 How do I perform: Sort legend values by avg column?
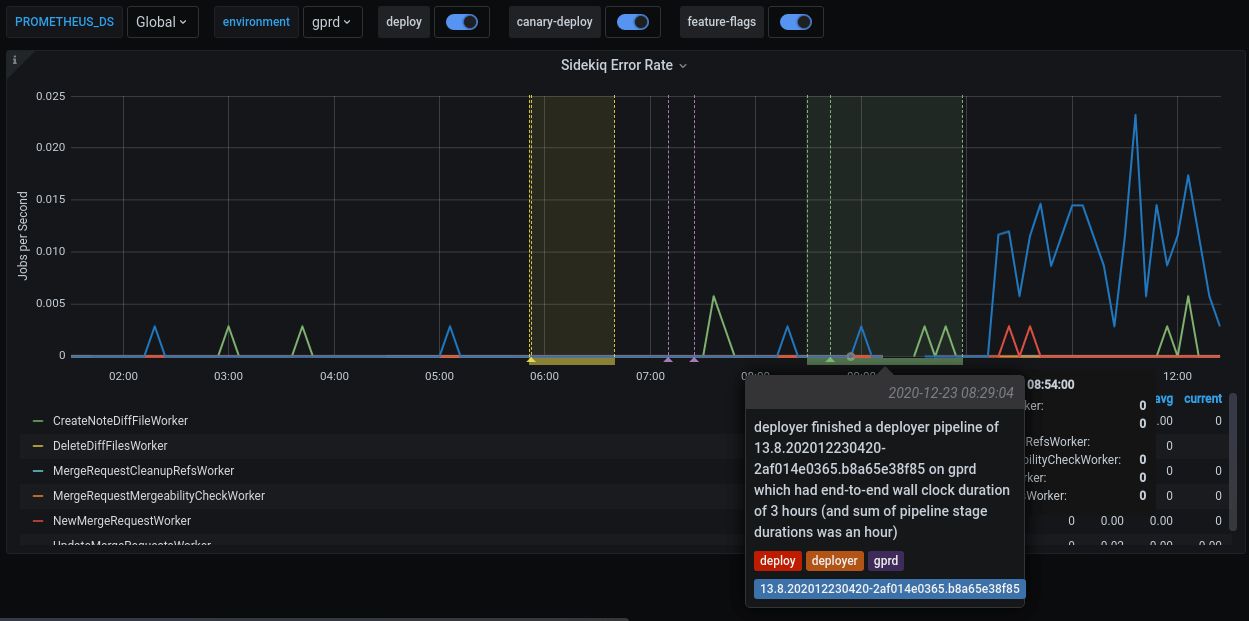point(1163,398)
